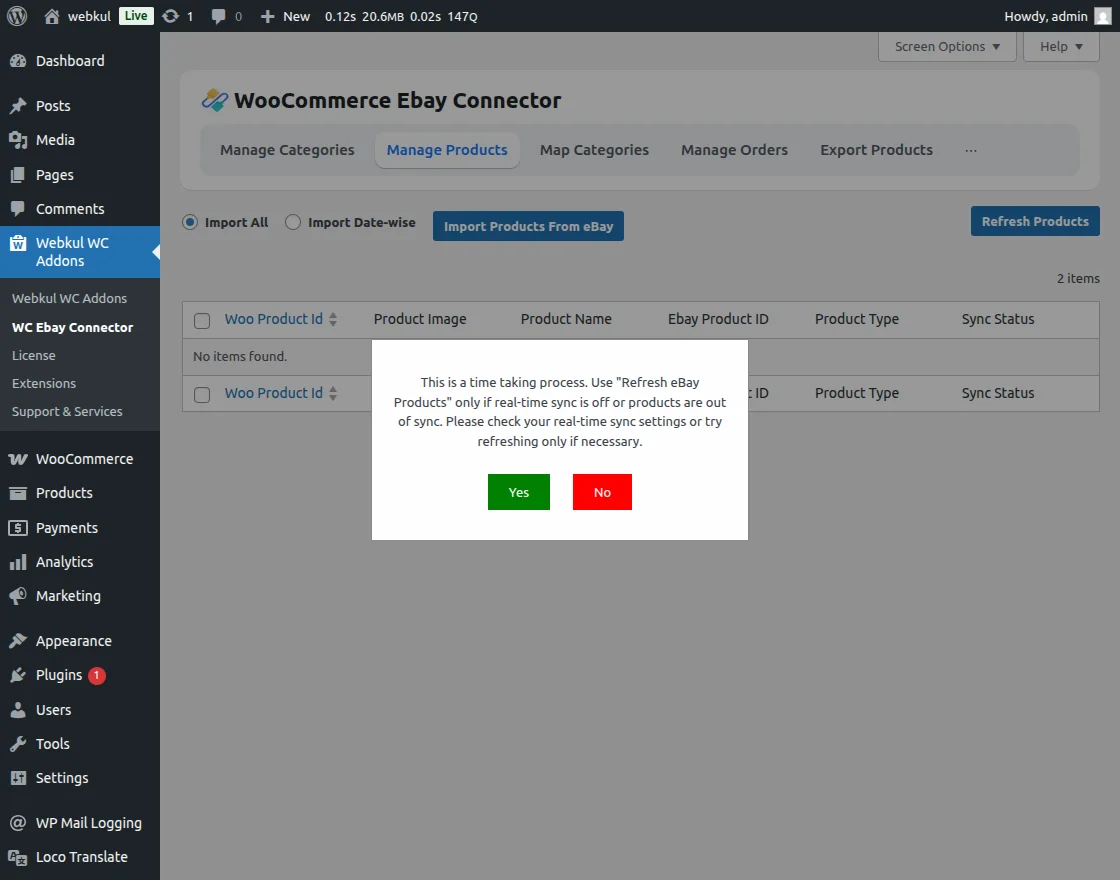Click the Analytics bar chart icon
Image resolution: width=1120 pixels, height=880 pixels.
[18, 562]
